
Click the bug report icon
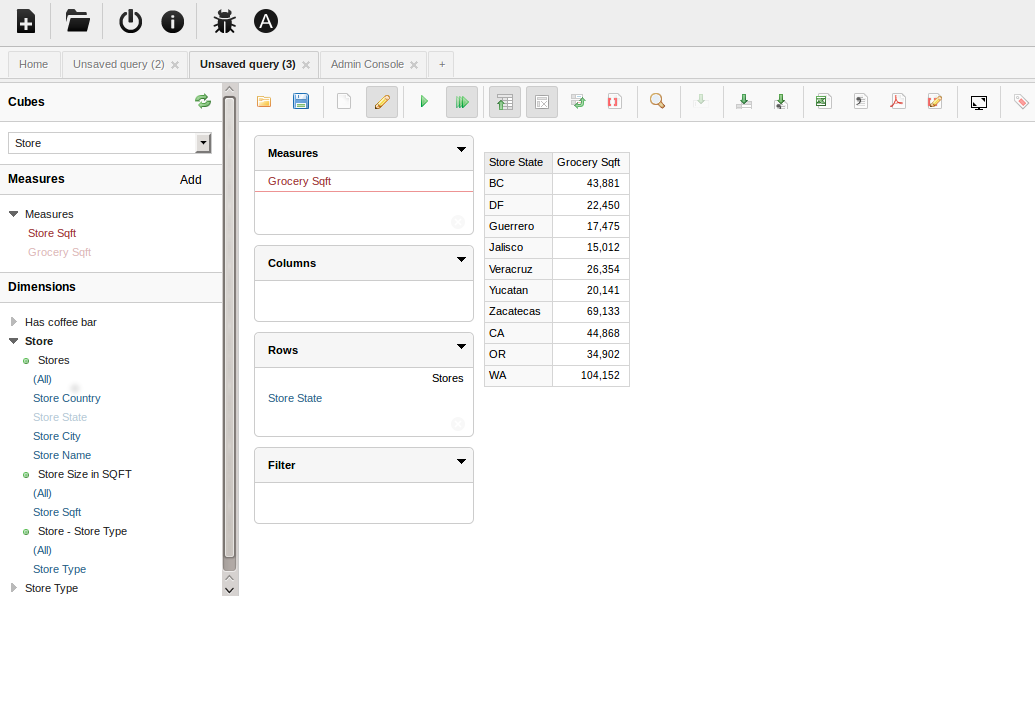coord(224,22)
